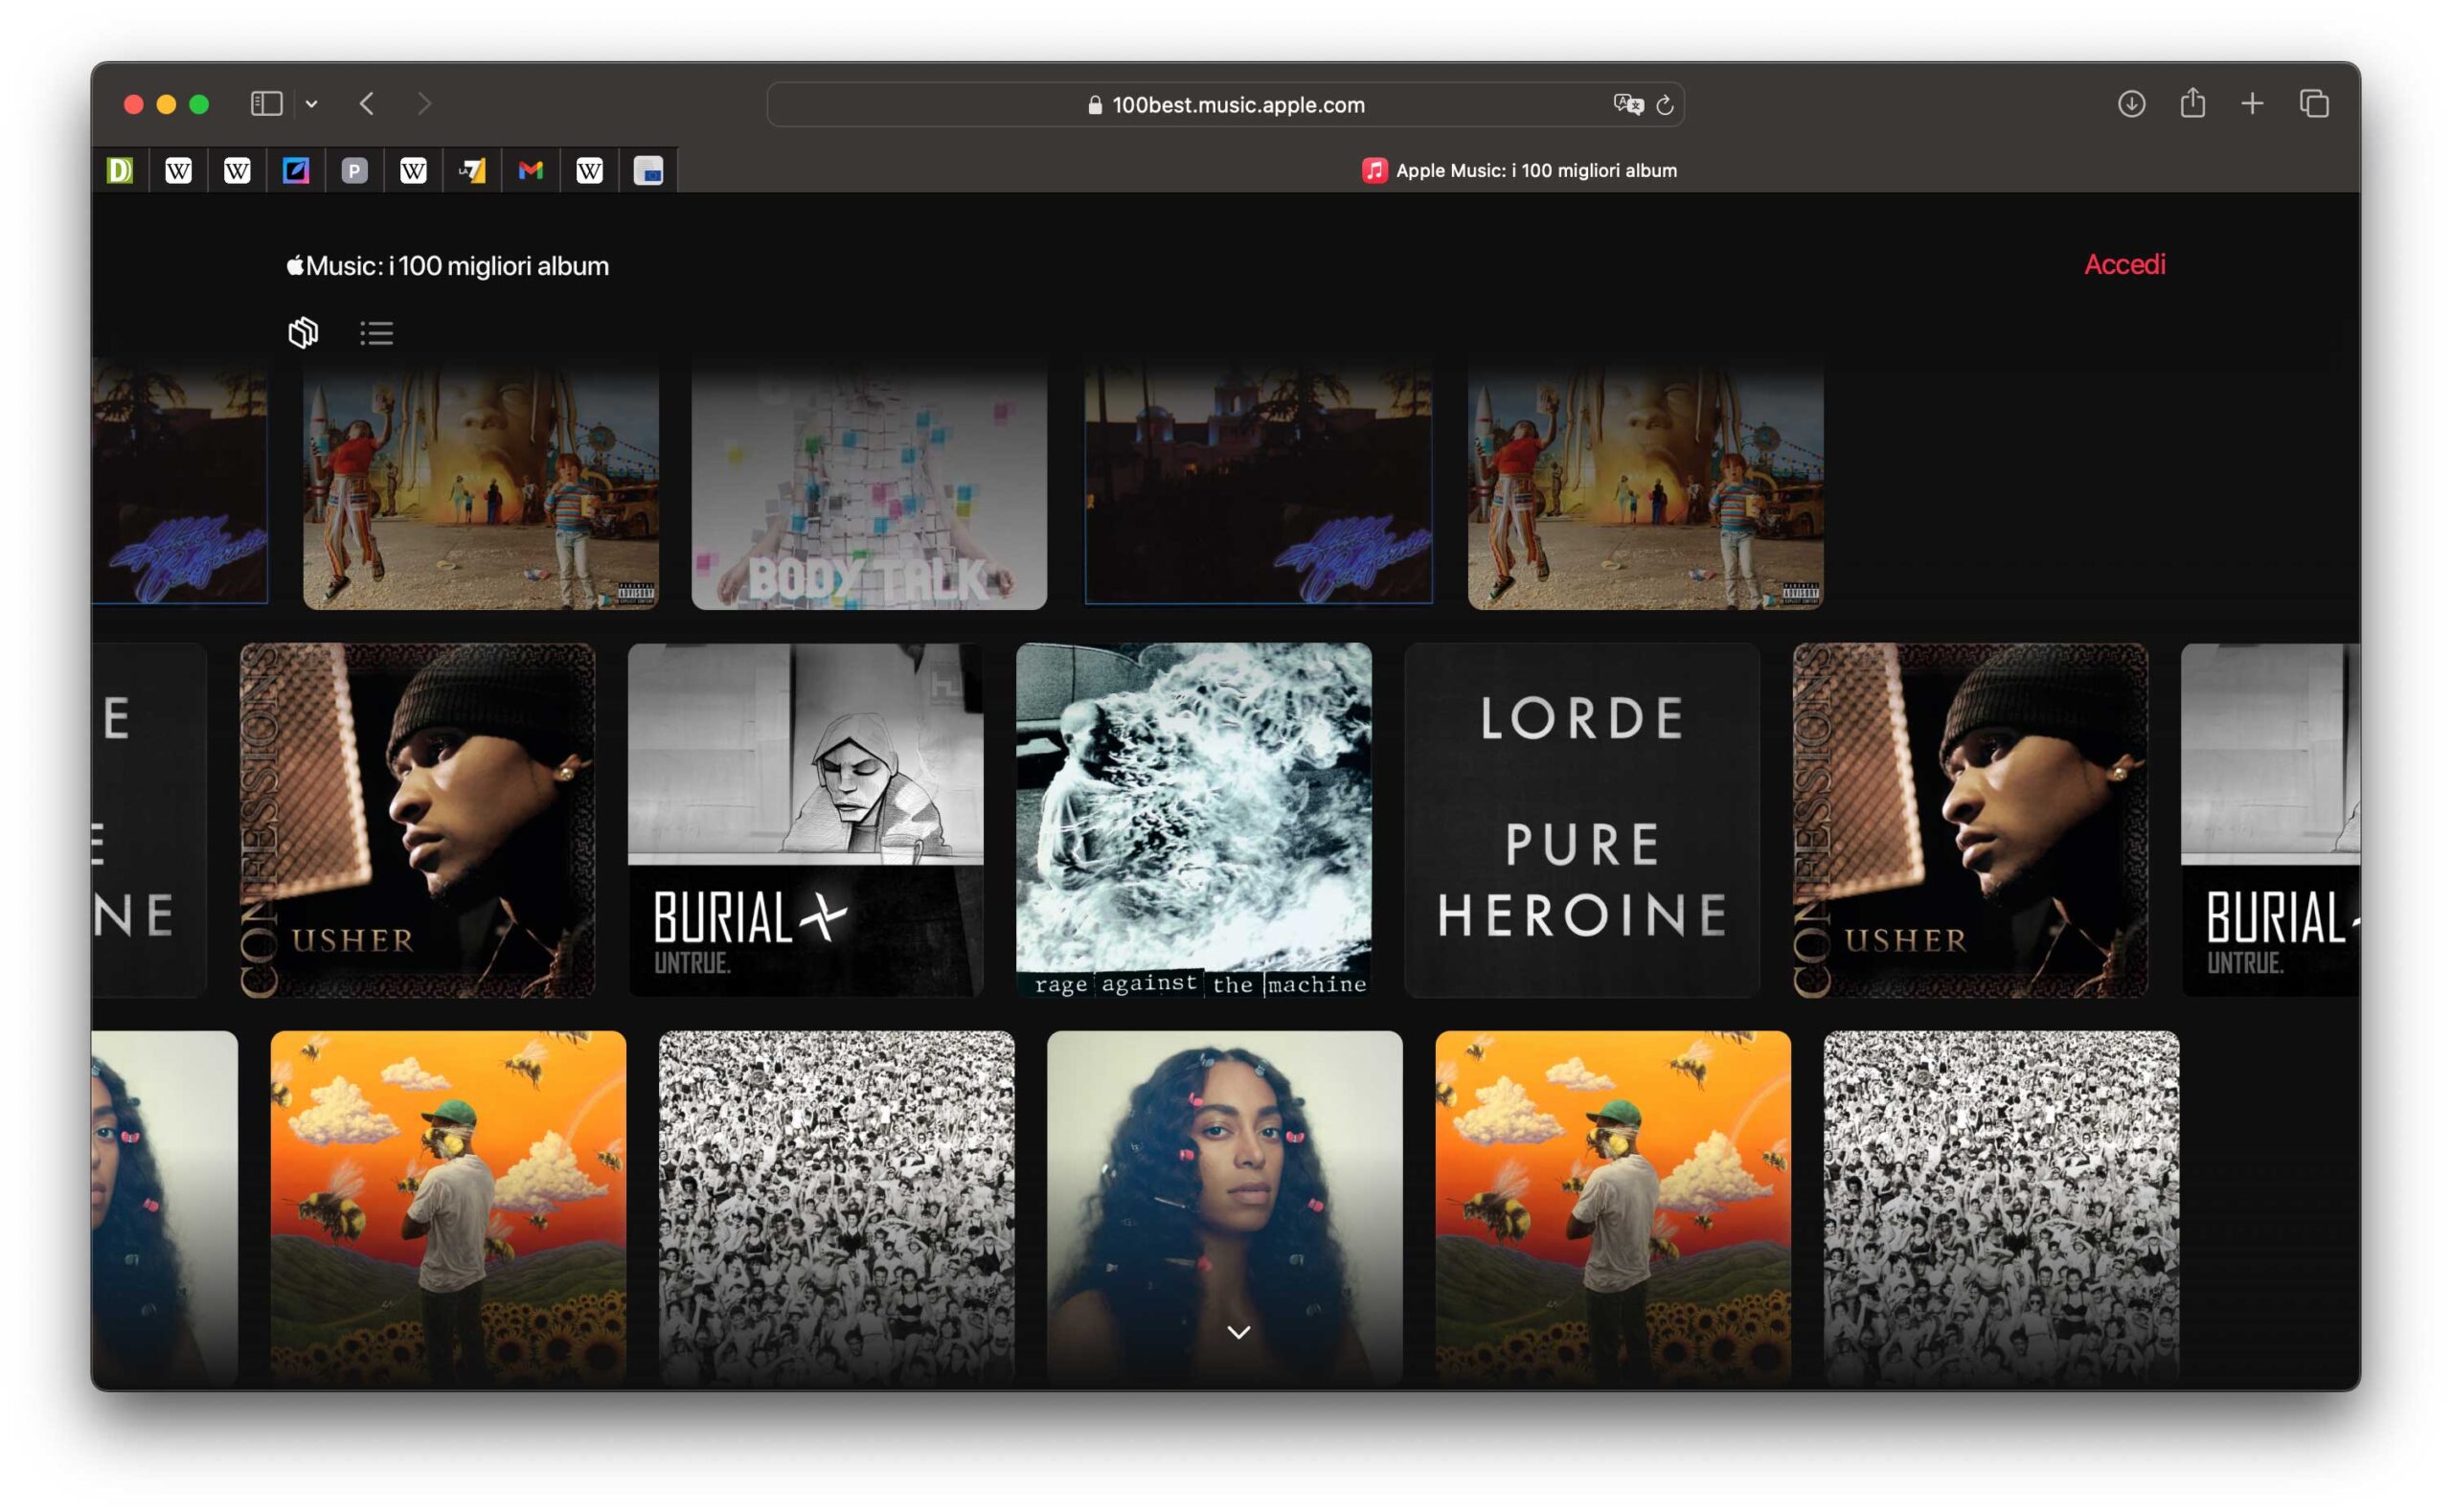
Task: Show the tab overview
Action: pos(2314,104)
